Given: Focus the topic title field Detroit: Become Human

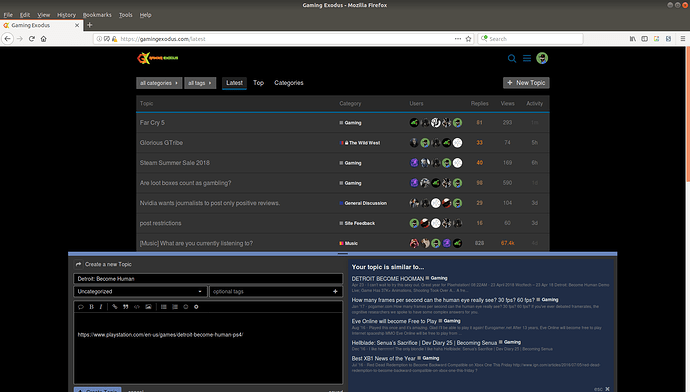Looking at the screenshot, I should 208,278.
